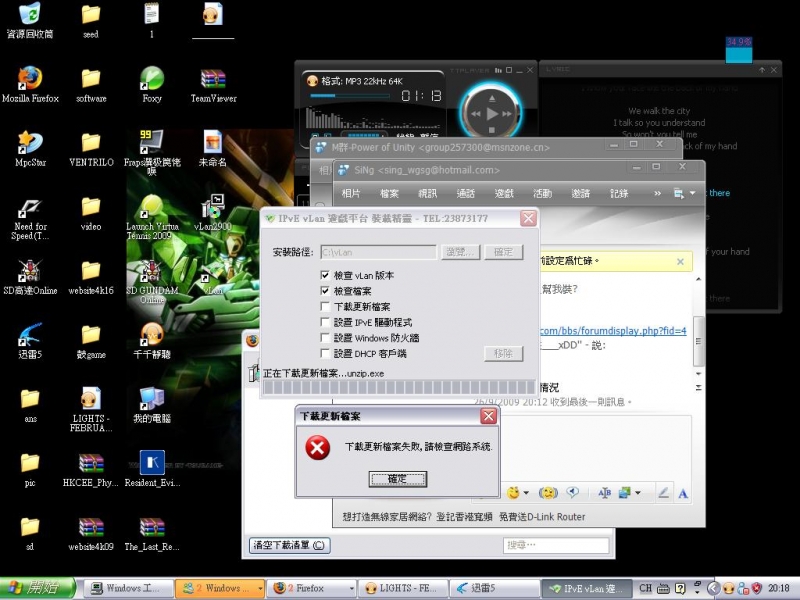
Task: Open the background image picker icon
Action: pyautogui.click(x=624, y=490)
